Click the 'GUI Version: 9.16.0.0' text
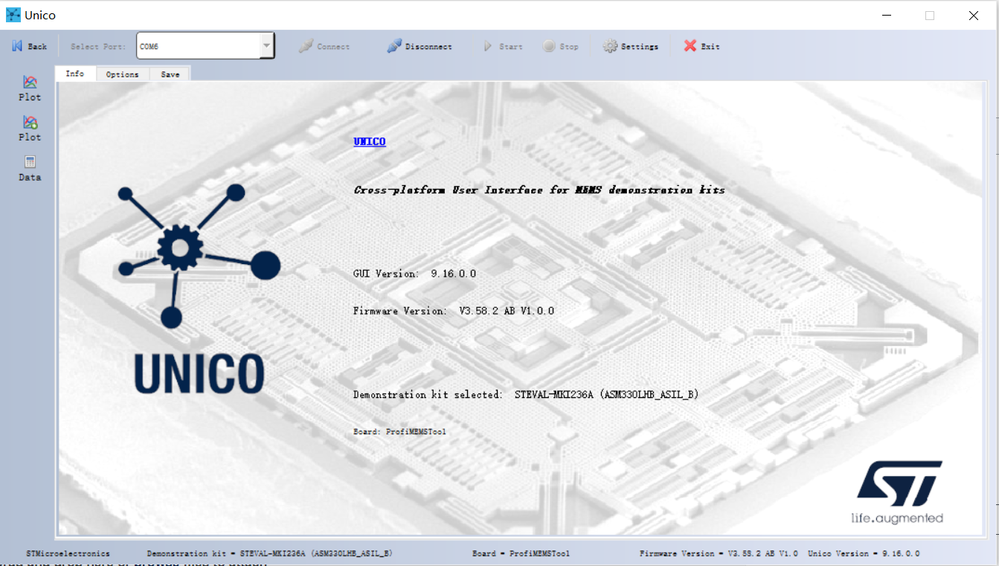 click(x=415, y=273)
